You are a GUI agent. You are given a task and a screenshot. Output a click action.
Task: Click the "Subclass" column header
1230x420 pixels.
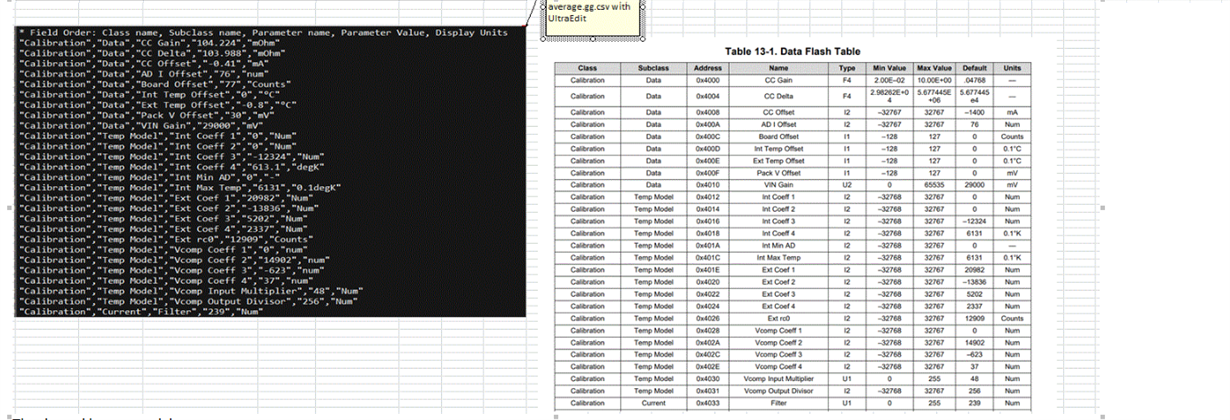[x=653, y=68]
